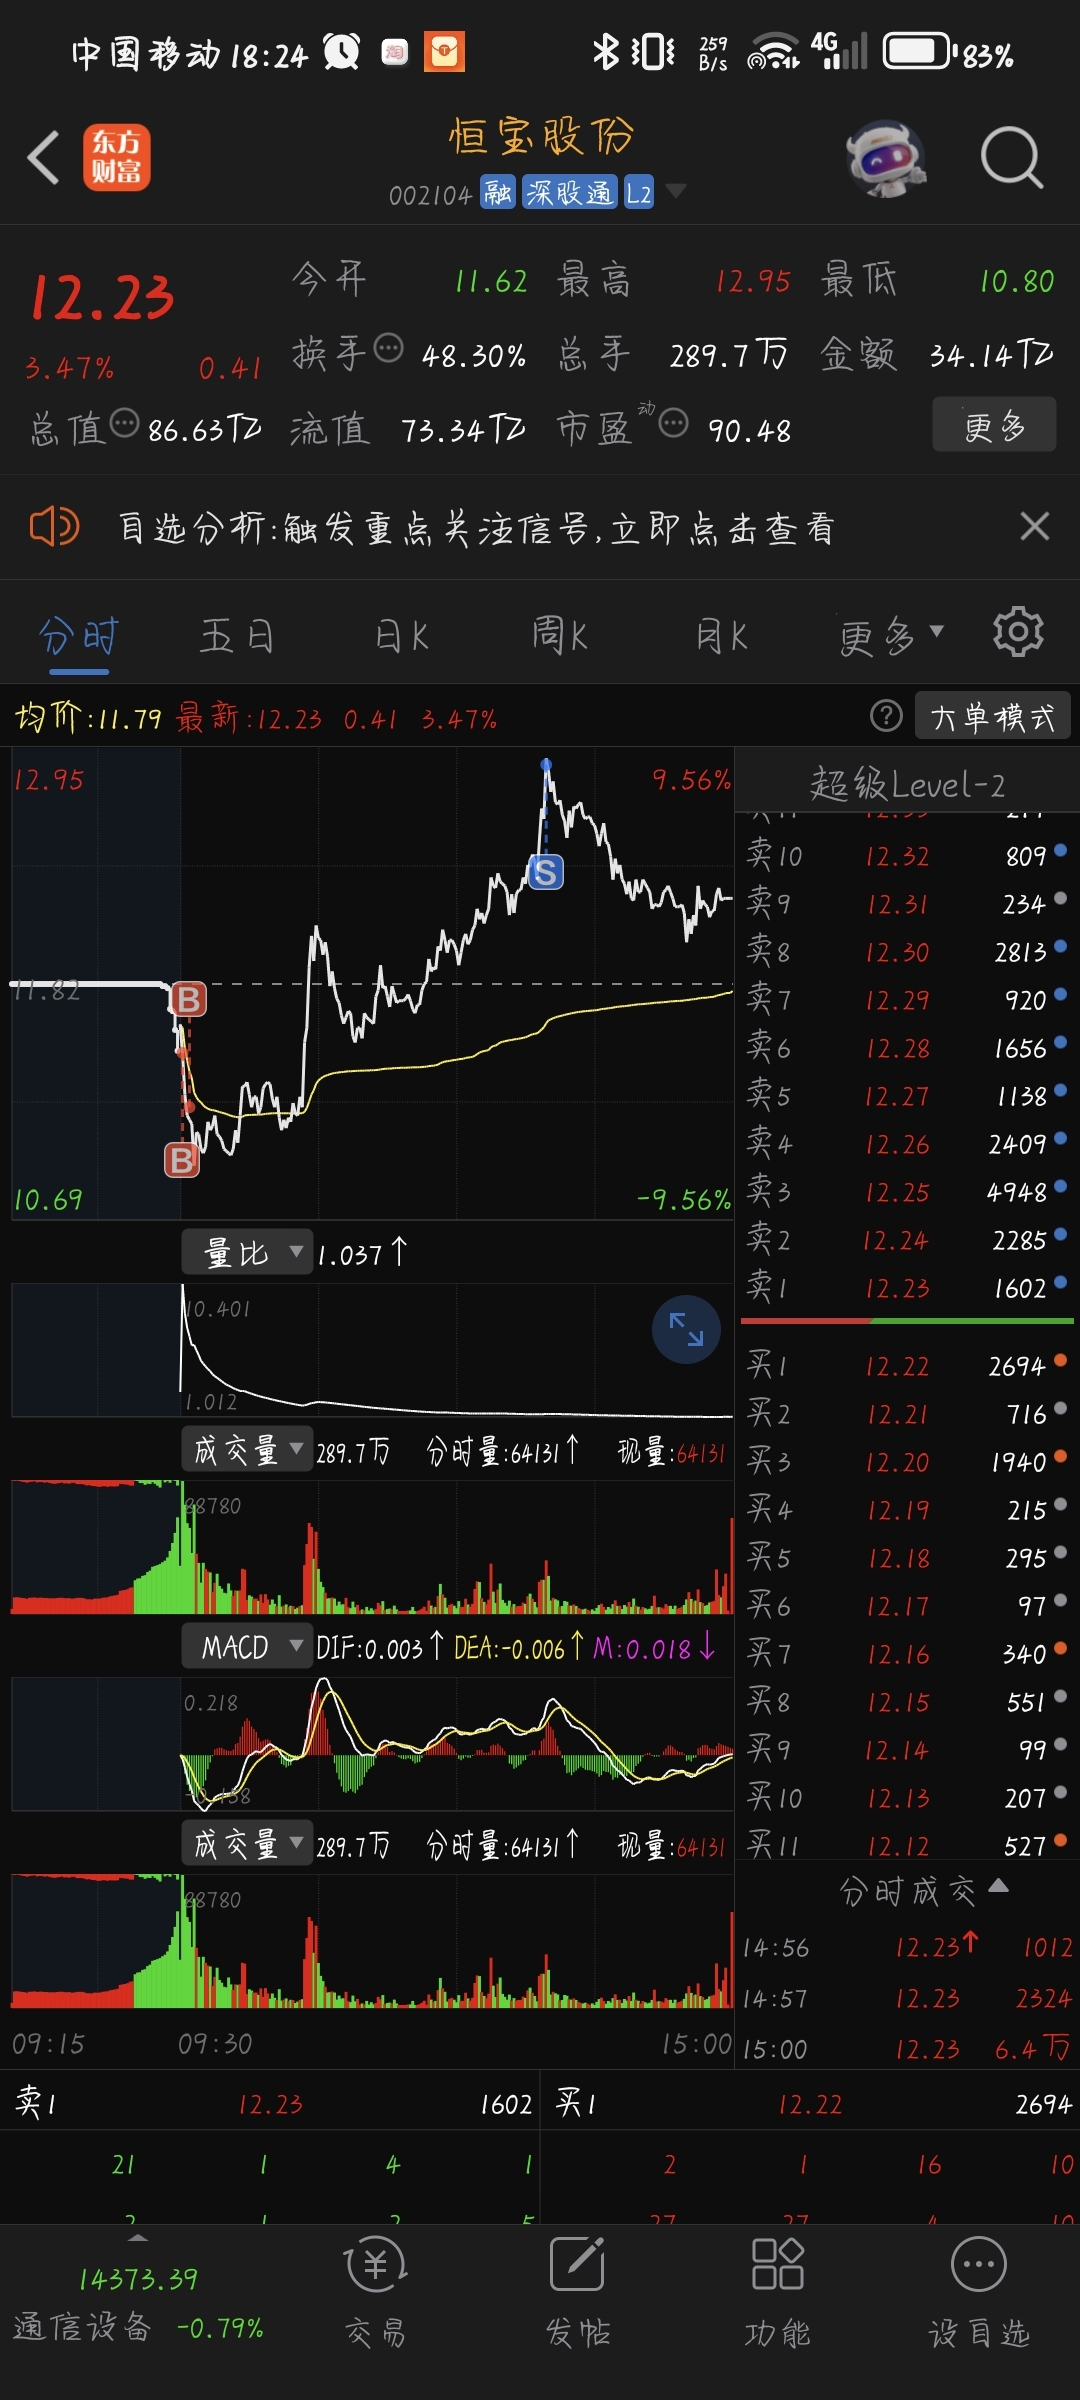Screen dimensions: 1080x2400
Task: Select 卖1 row in order book
Action: (x=907, y=1288)
